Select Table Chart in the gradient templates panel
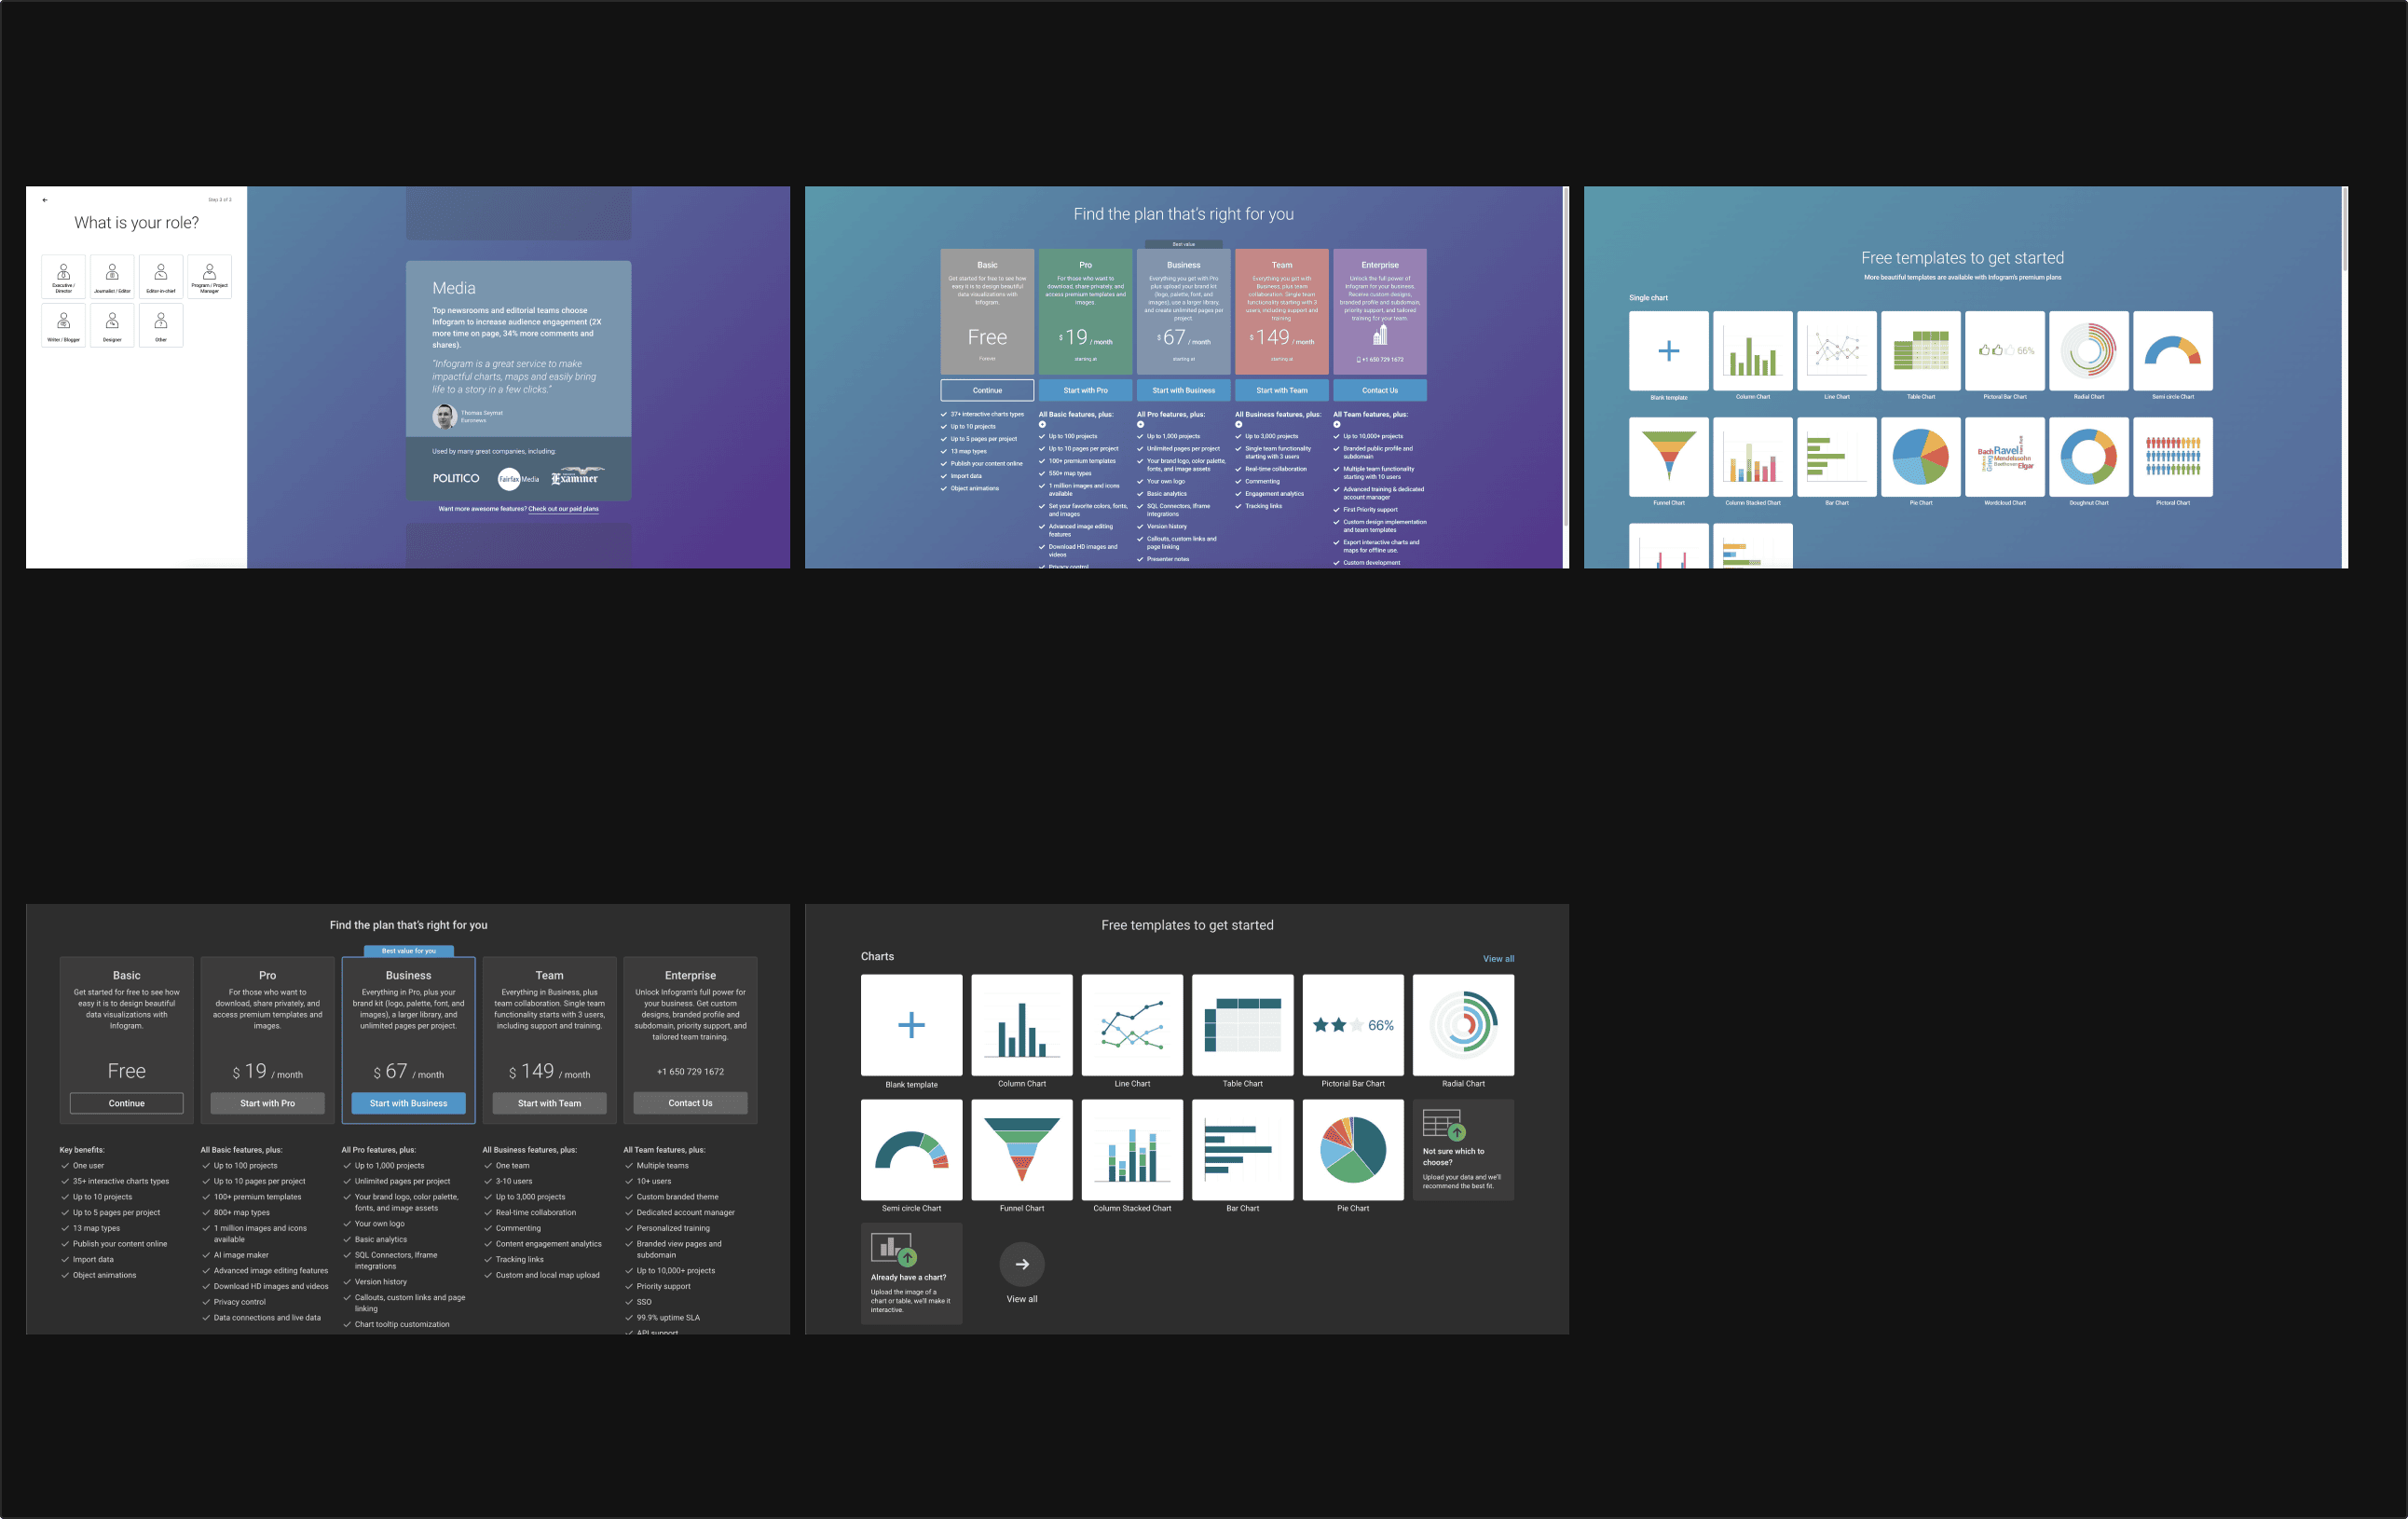 (1920, 351)
